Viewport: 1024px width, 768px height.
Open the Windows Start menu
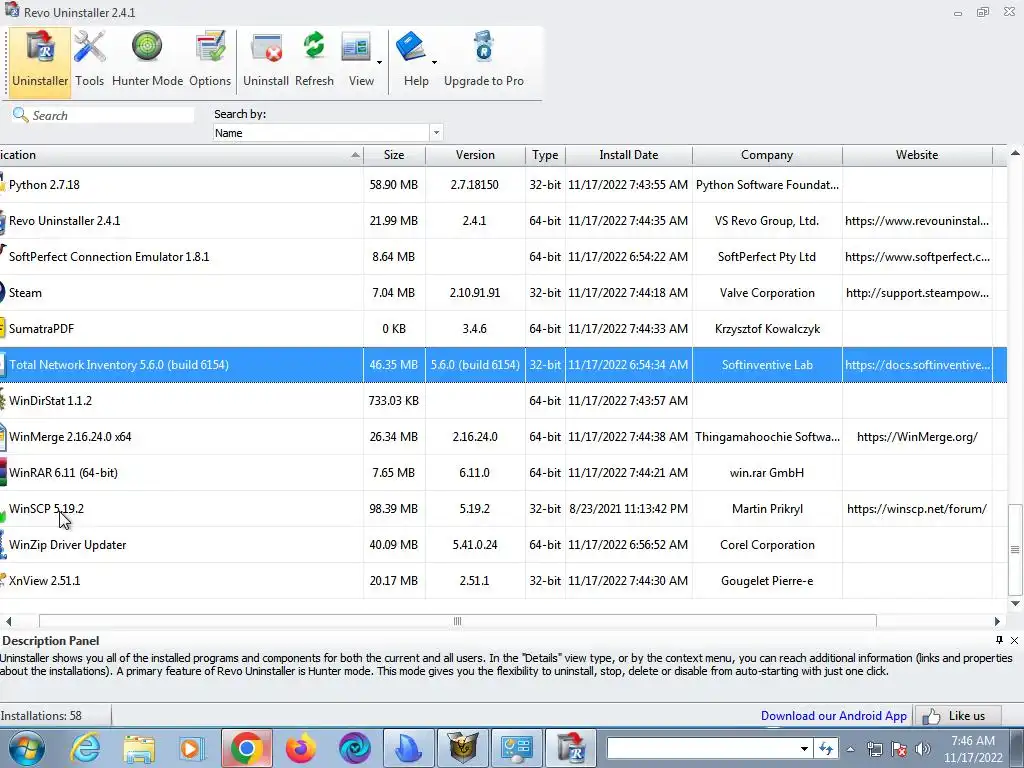(27, 748)
